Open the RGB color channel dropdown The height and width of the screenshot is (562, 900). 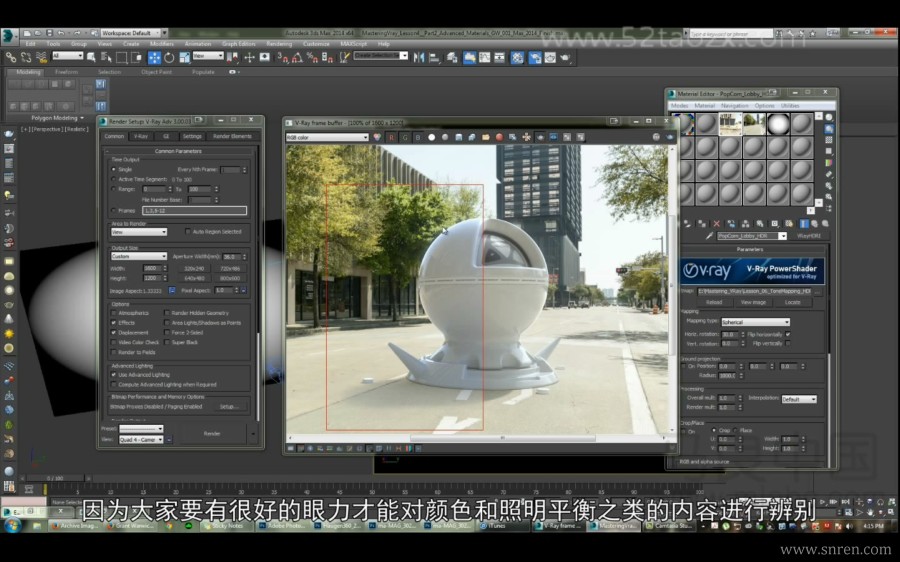(327, 137)
